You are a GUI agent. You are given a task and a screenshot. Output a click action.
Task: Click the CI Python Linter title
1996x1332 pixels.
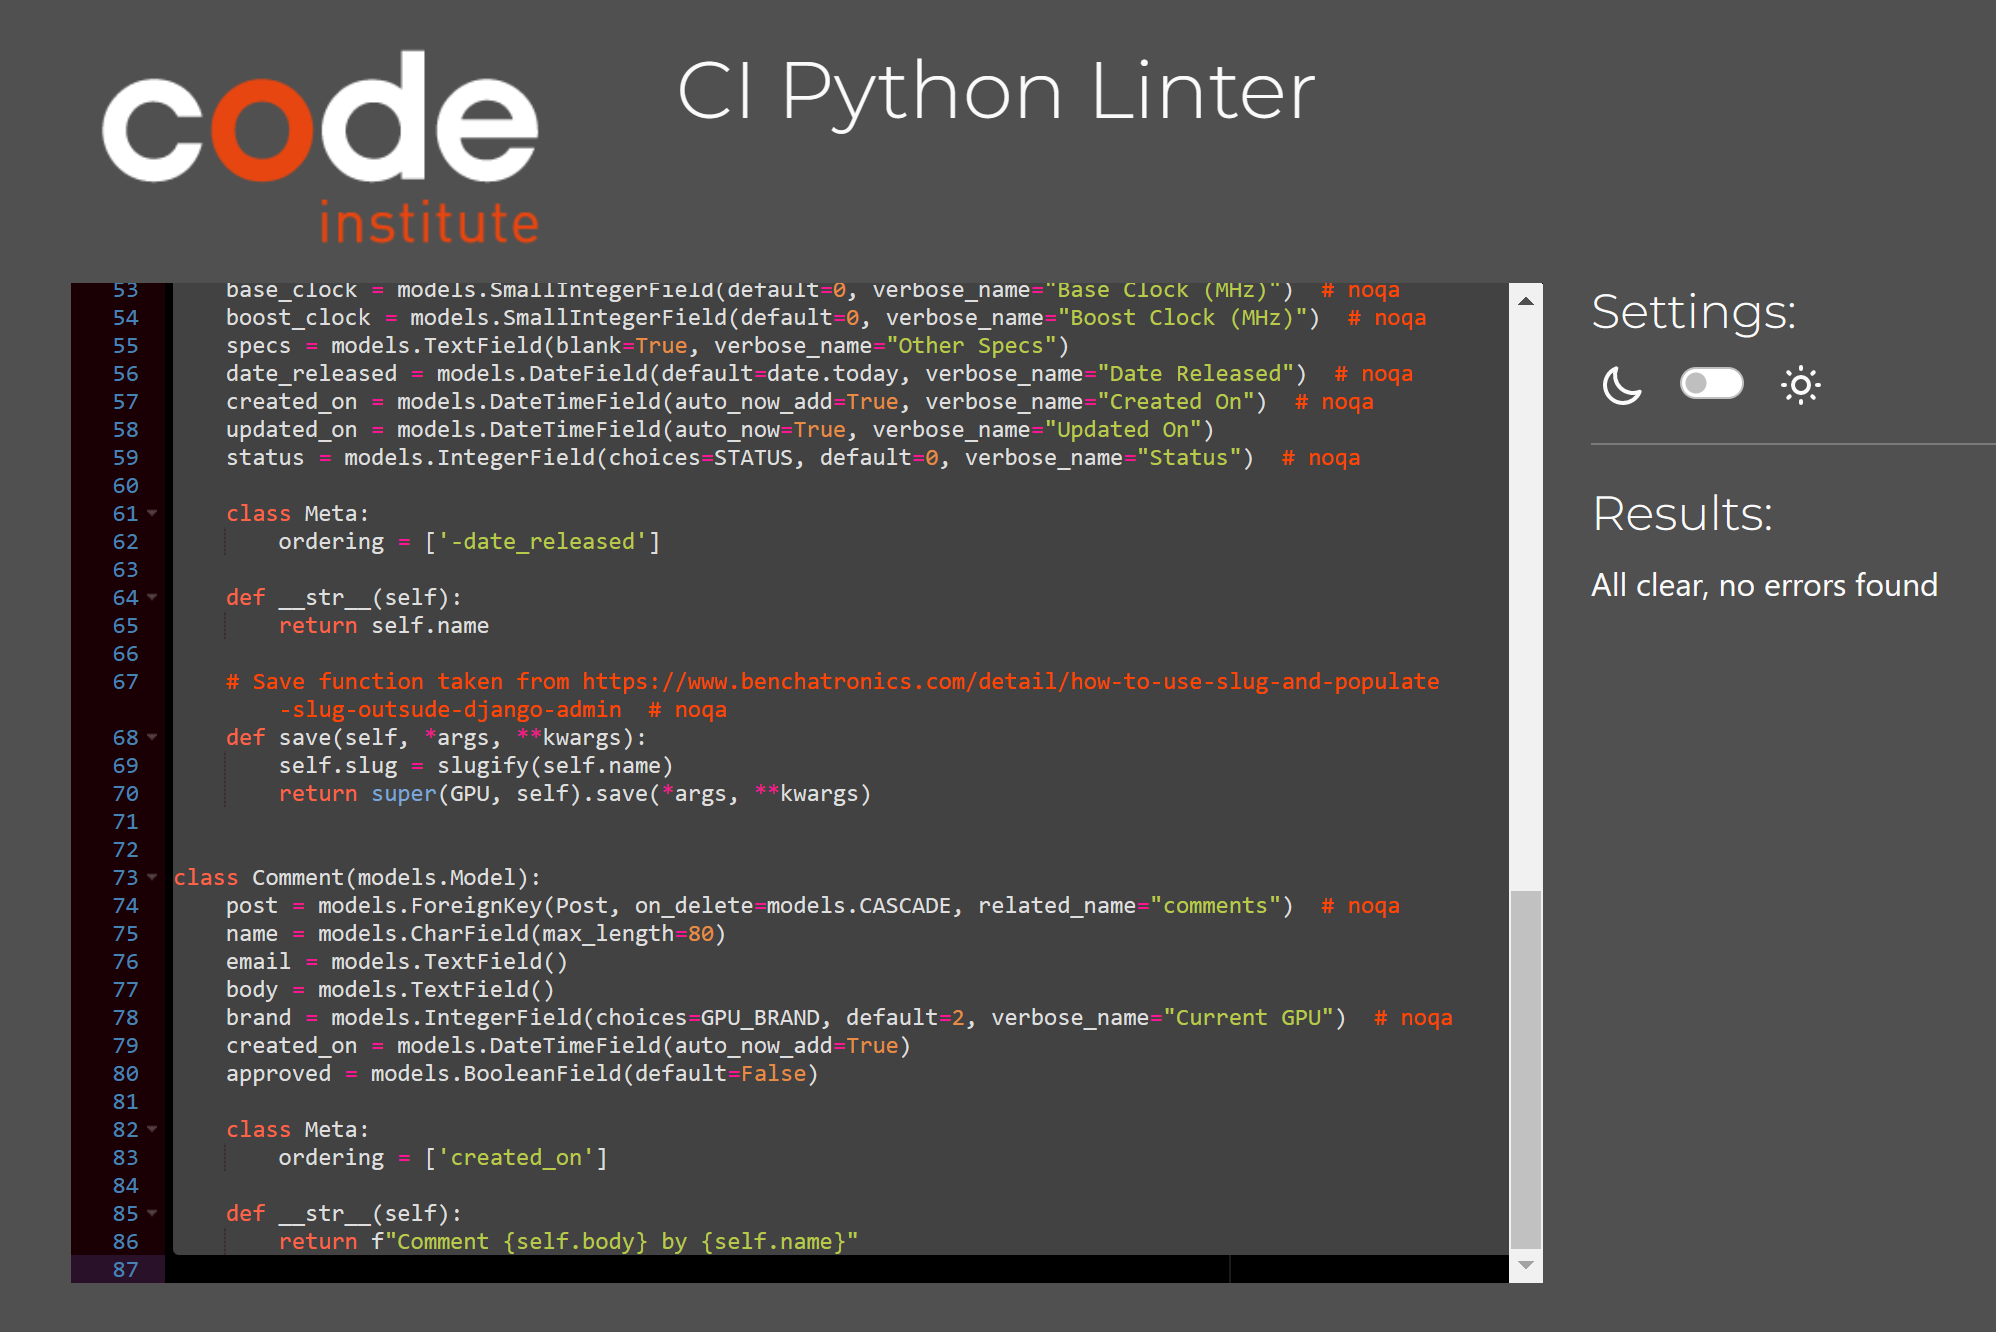coord(996,92)
